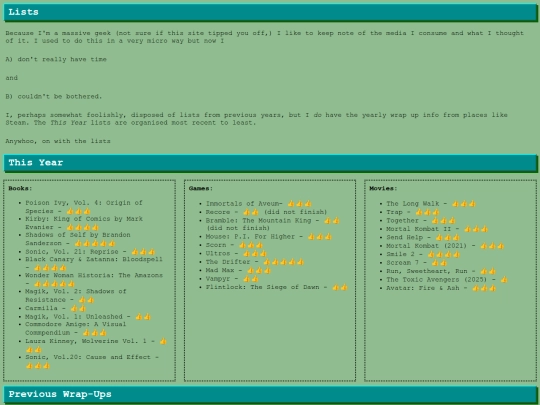
Task: Click the "B) couldn't be bothered." line
Action: click(54, 96)
